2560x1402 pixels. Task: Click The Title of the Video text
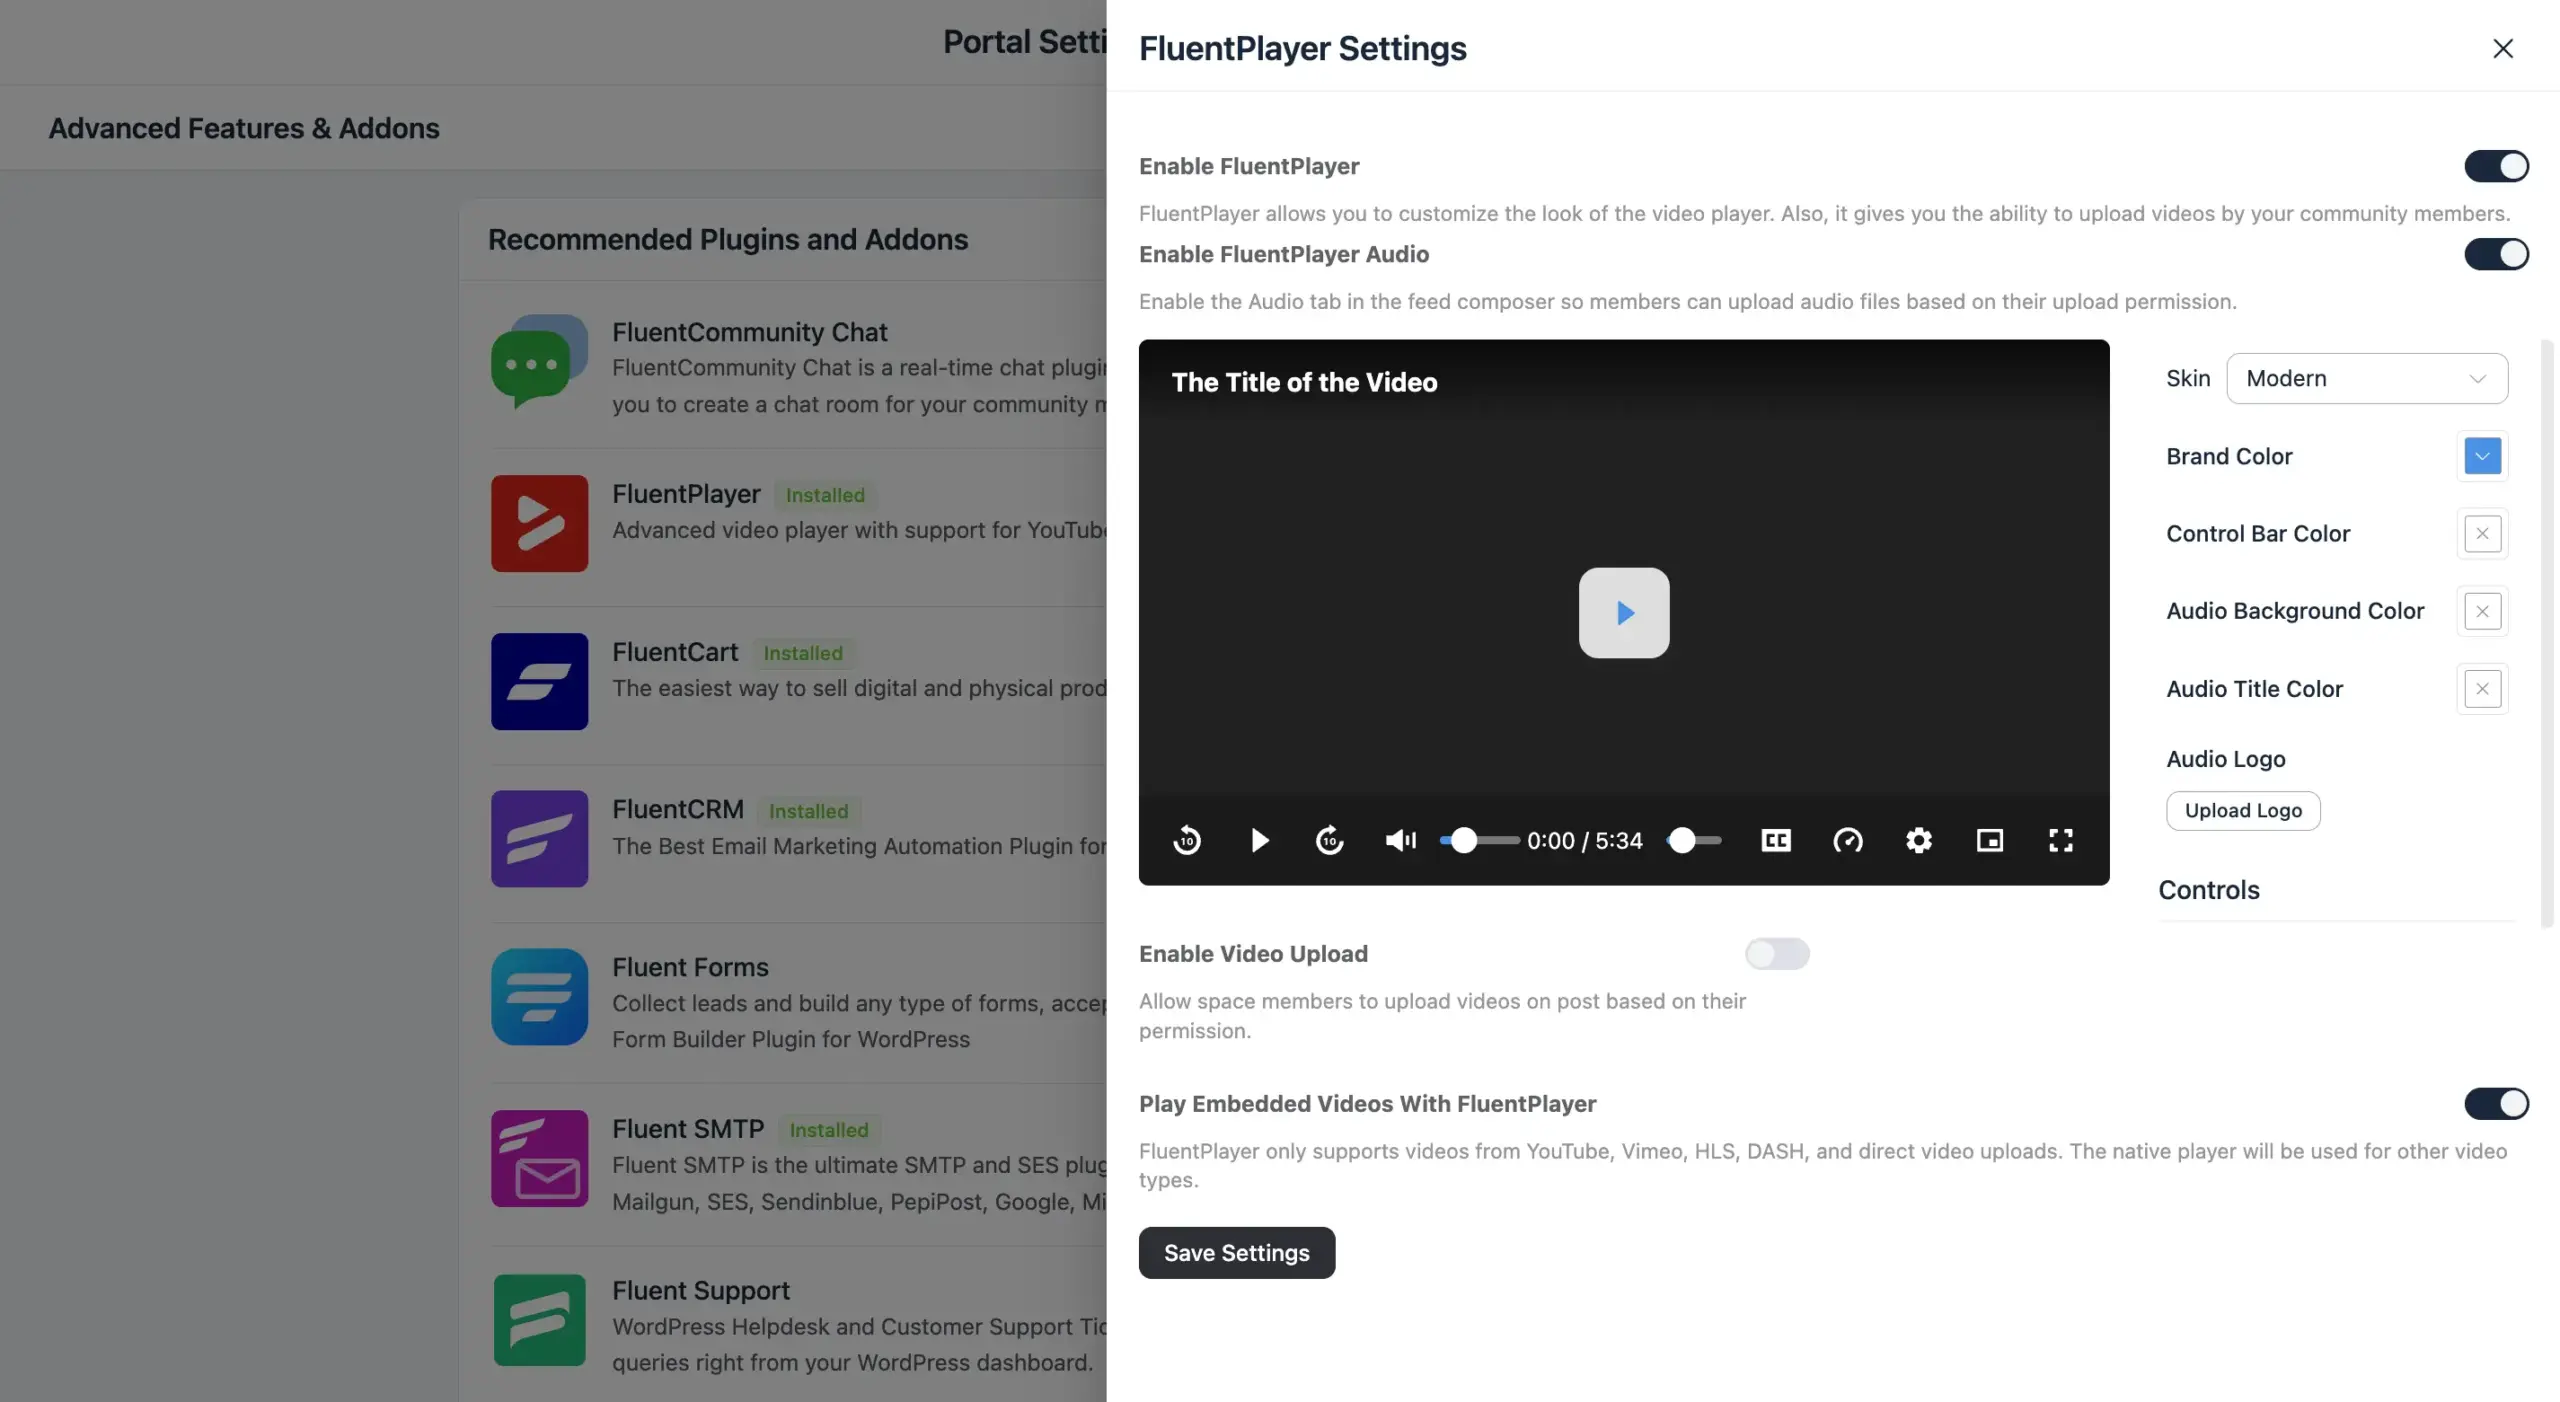(x=1304, y=382)
